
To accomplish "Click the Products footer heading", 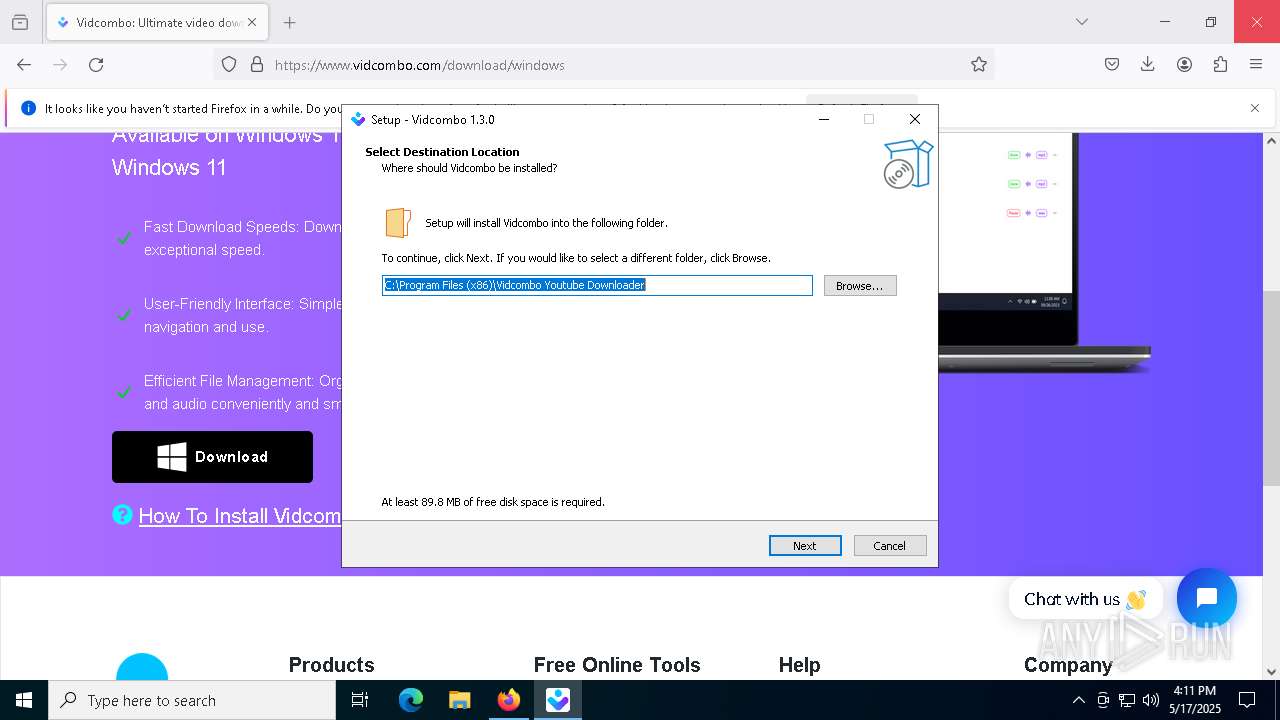I will (x=331, y=665).
